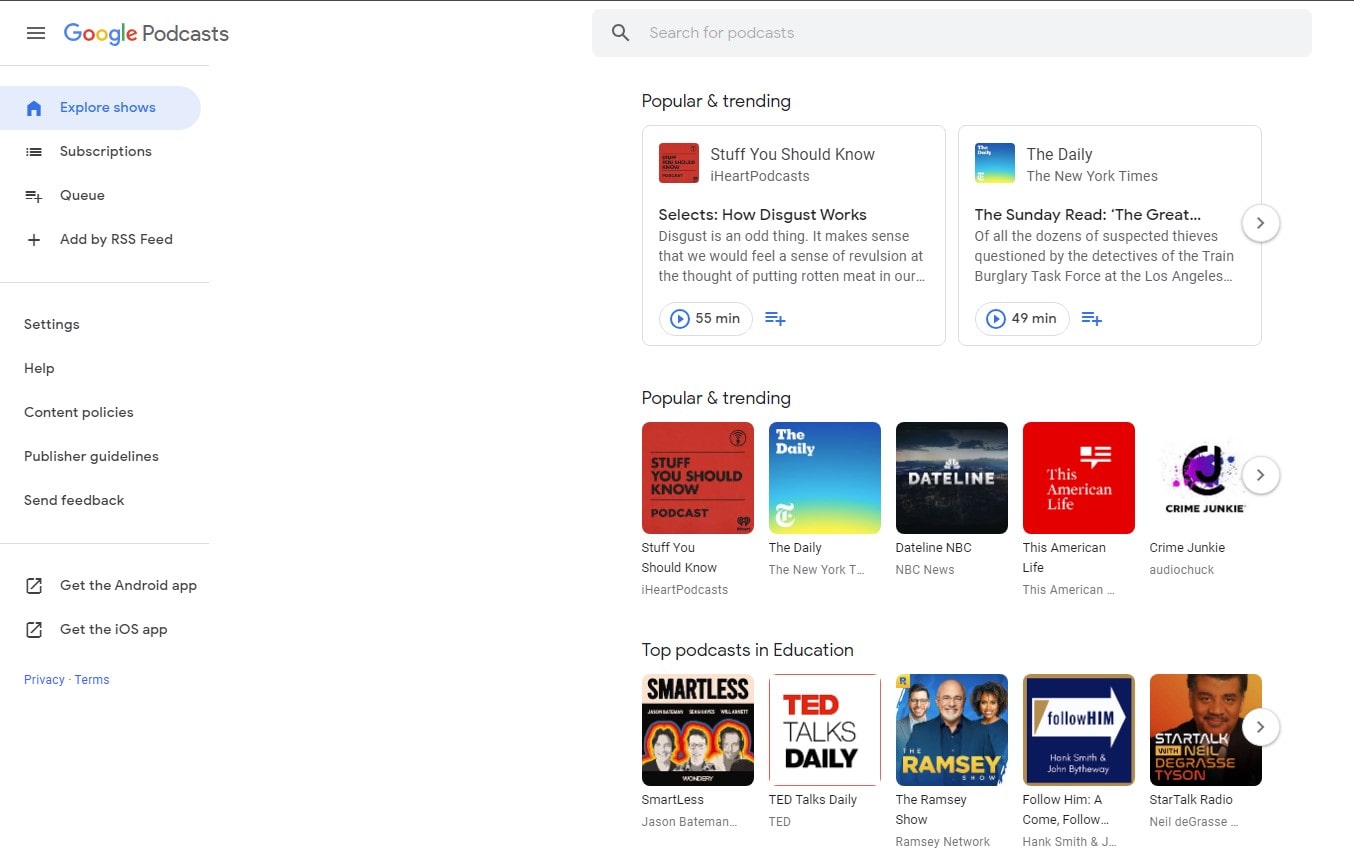
Task: Click episode title The Sunday Read
Action: tap(1088, 215)
